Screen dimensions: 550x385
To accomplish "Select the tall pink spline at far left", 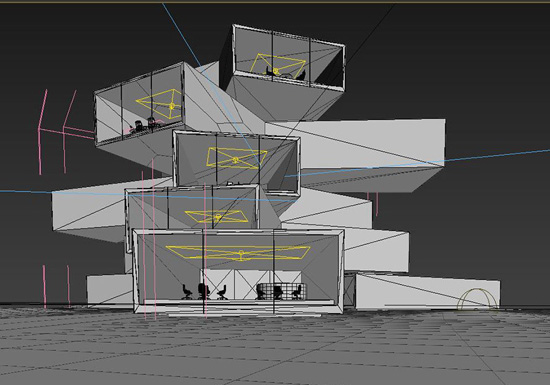I will (x=42, y=131).
